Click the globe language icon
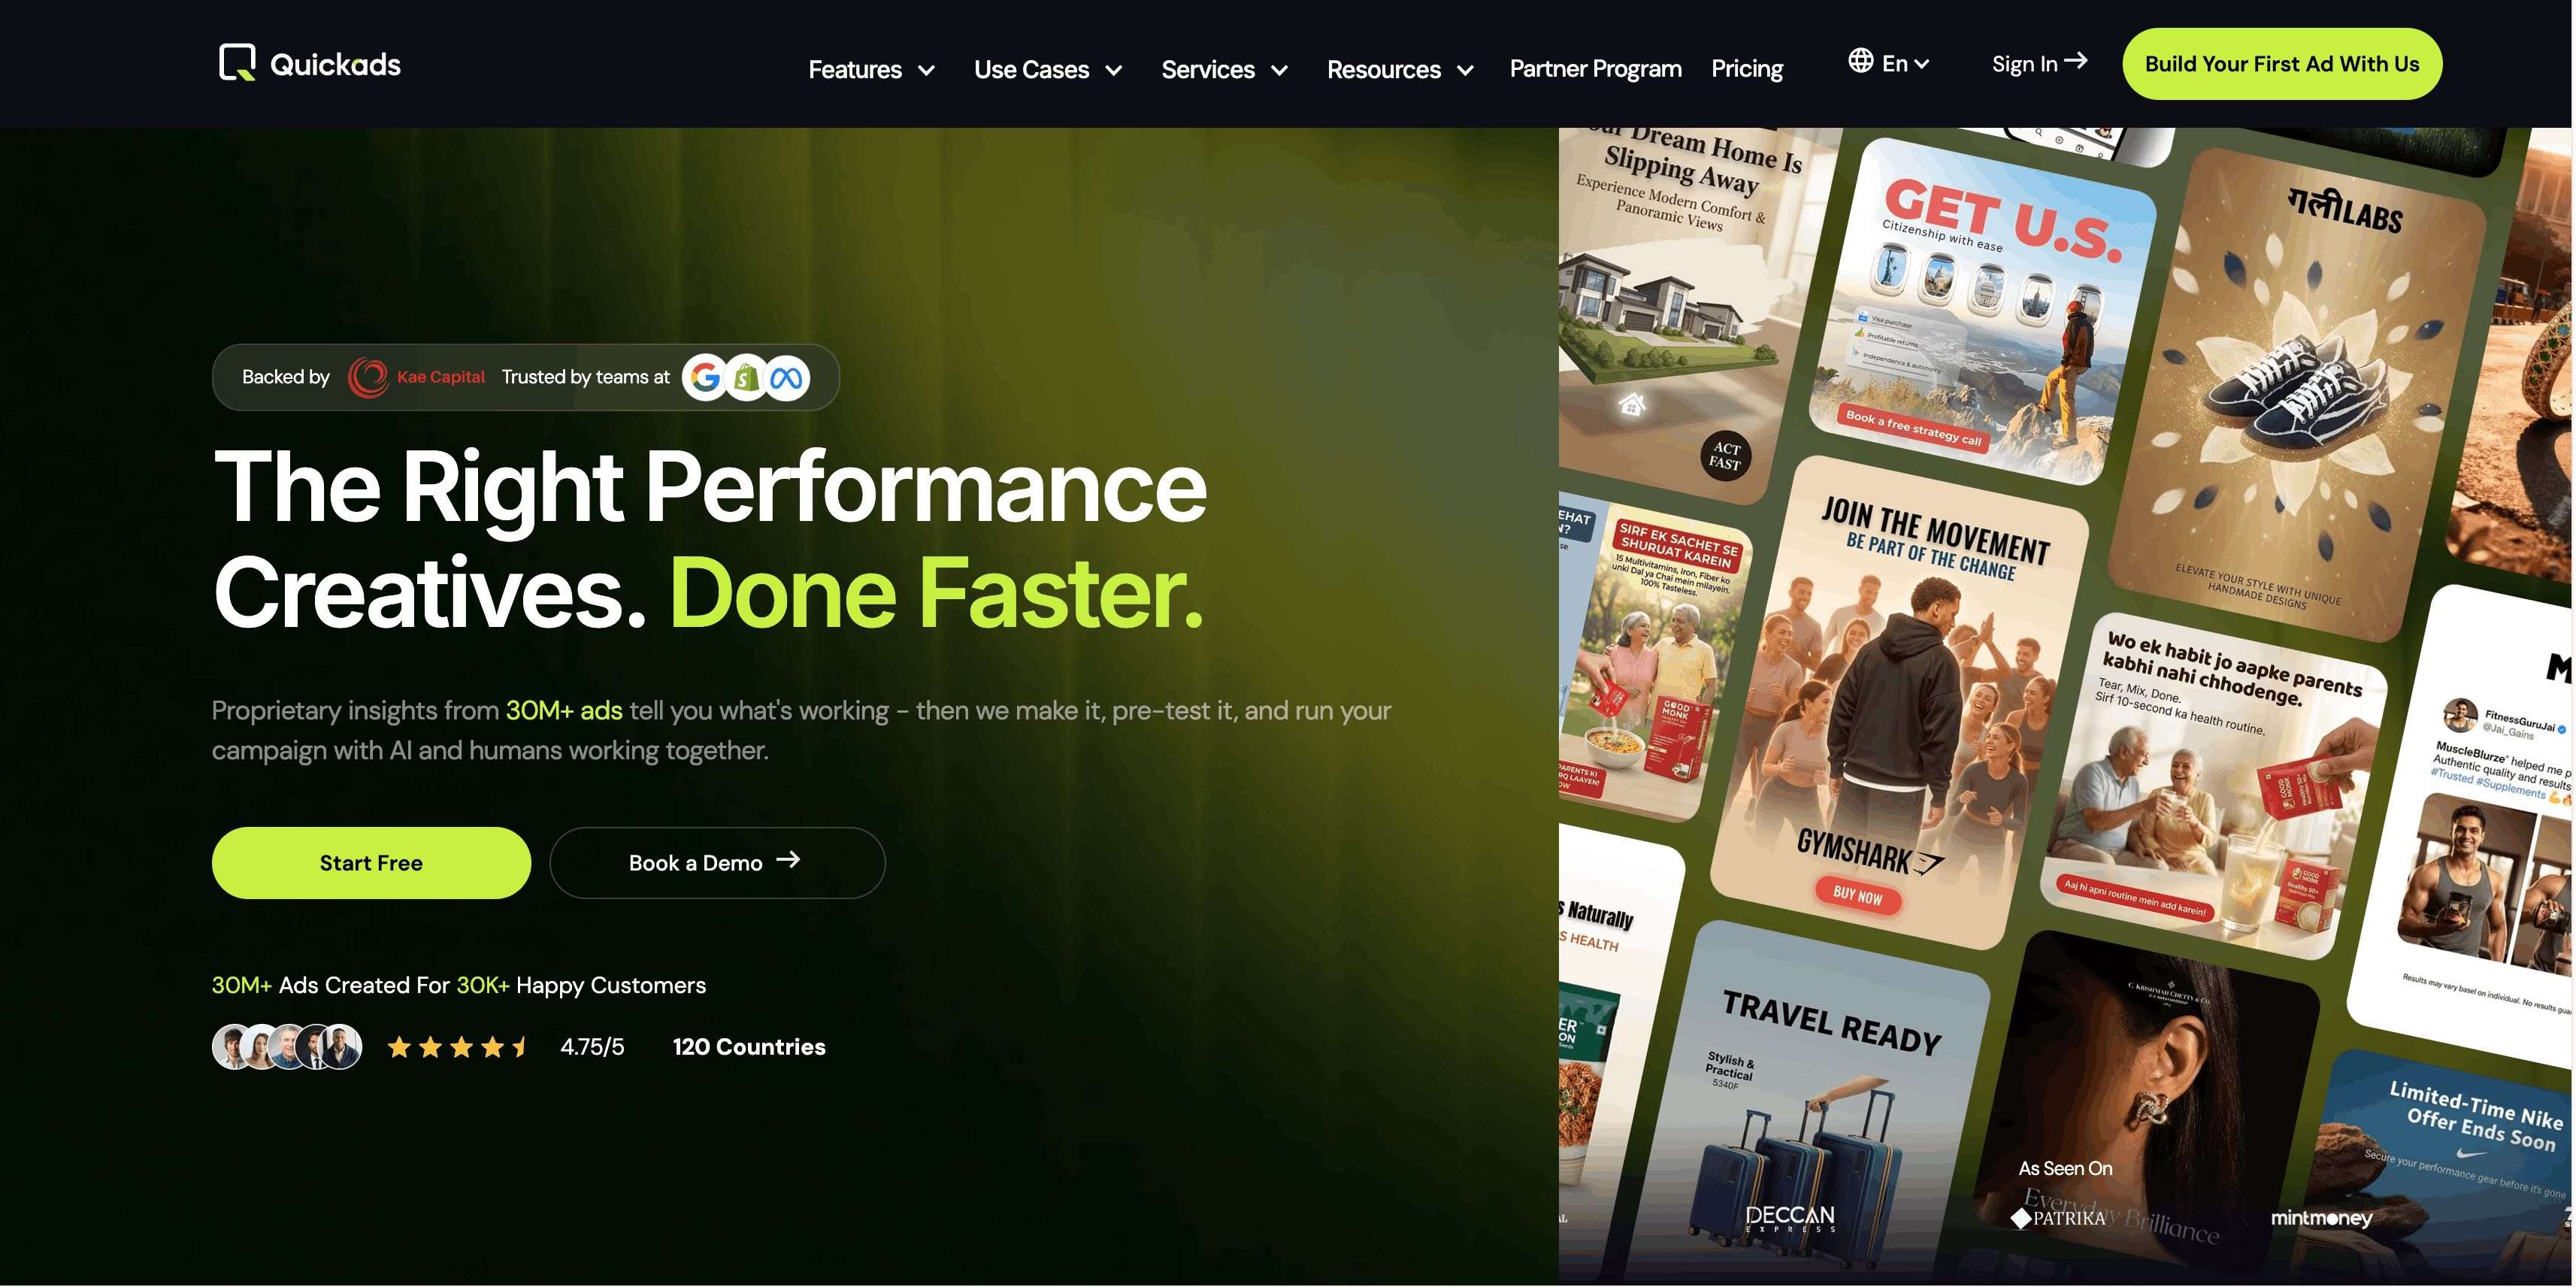Image resolution: width=2576 pixels, height=1287 pixels. coord(1860,61)
